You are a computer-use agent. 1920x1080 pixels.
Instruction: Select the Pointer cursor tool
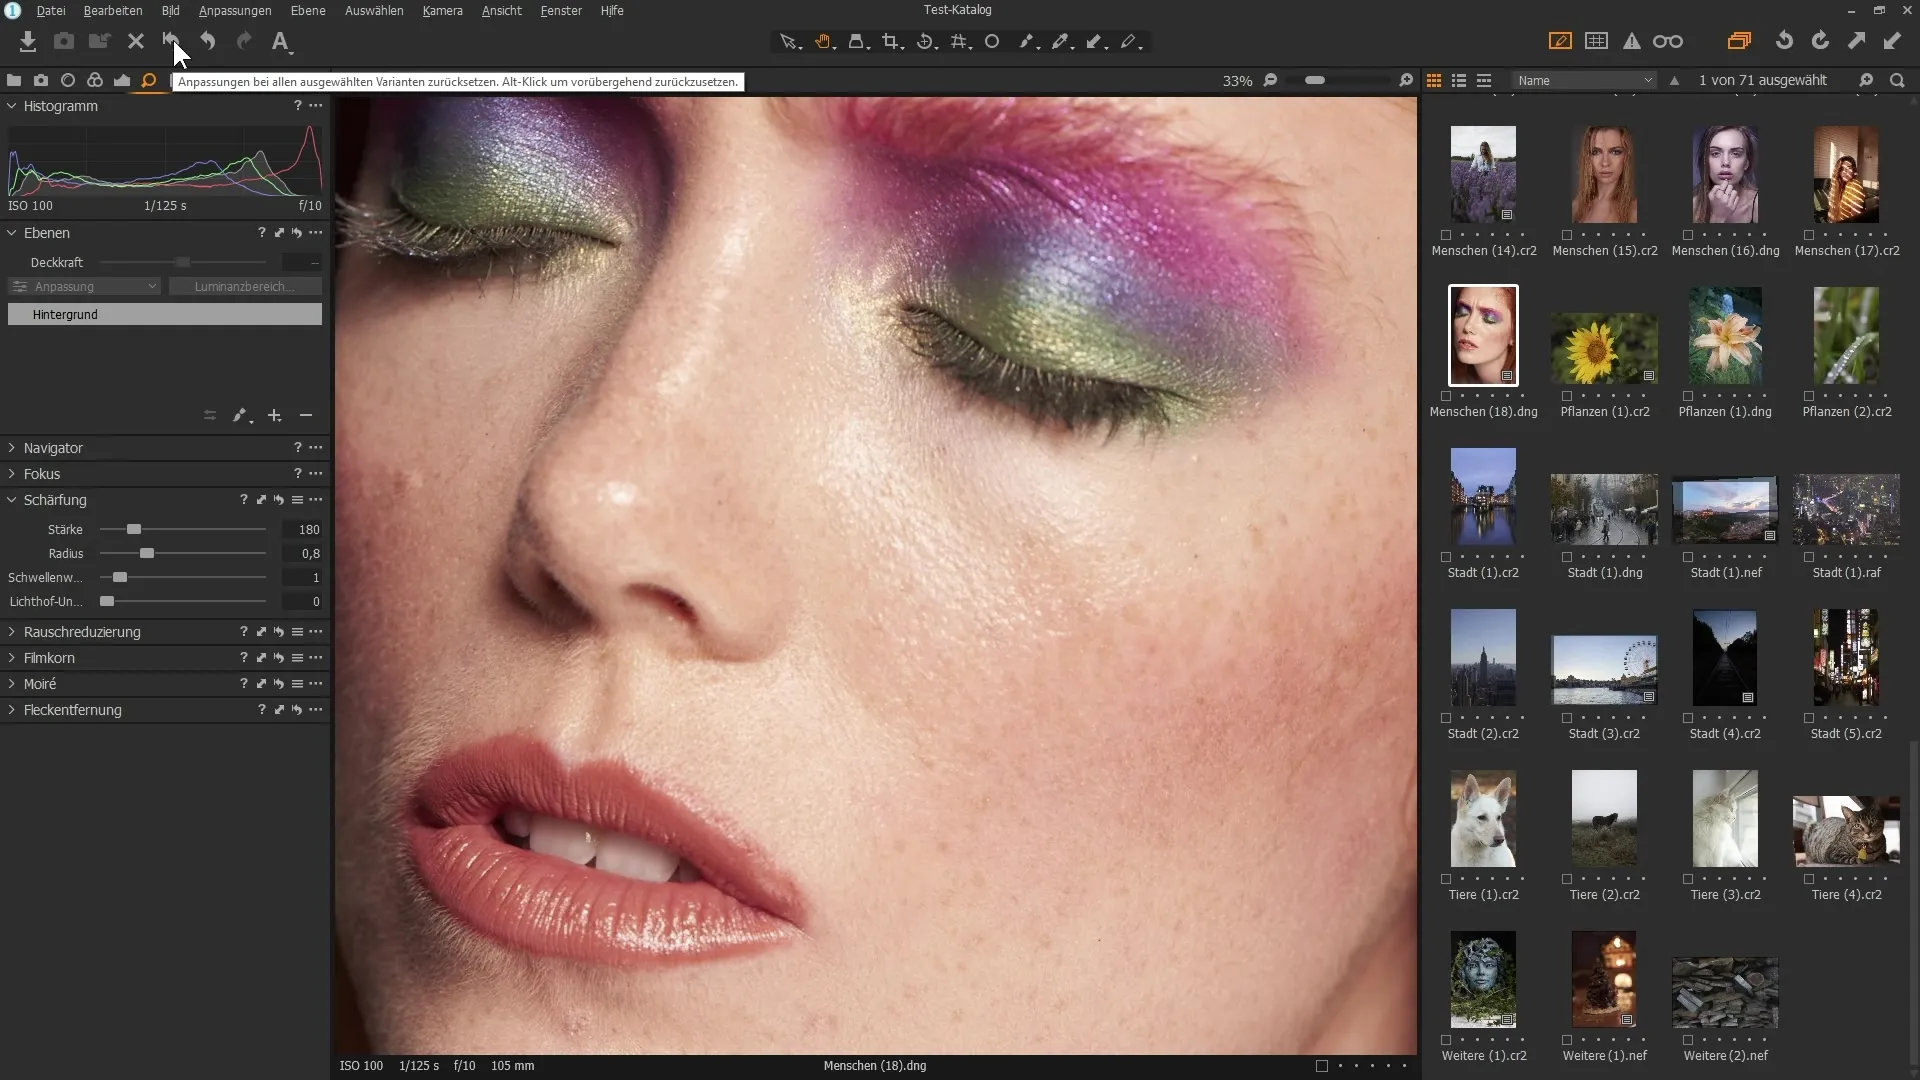click(790, 41)
